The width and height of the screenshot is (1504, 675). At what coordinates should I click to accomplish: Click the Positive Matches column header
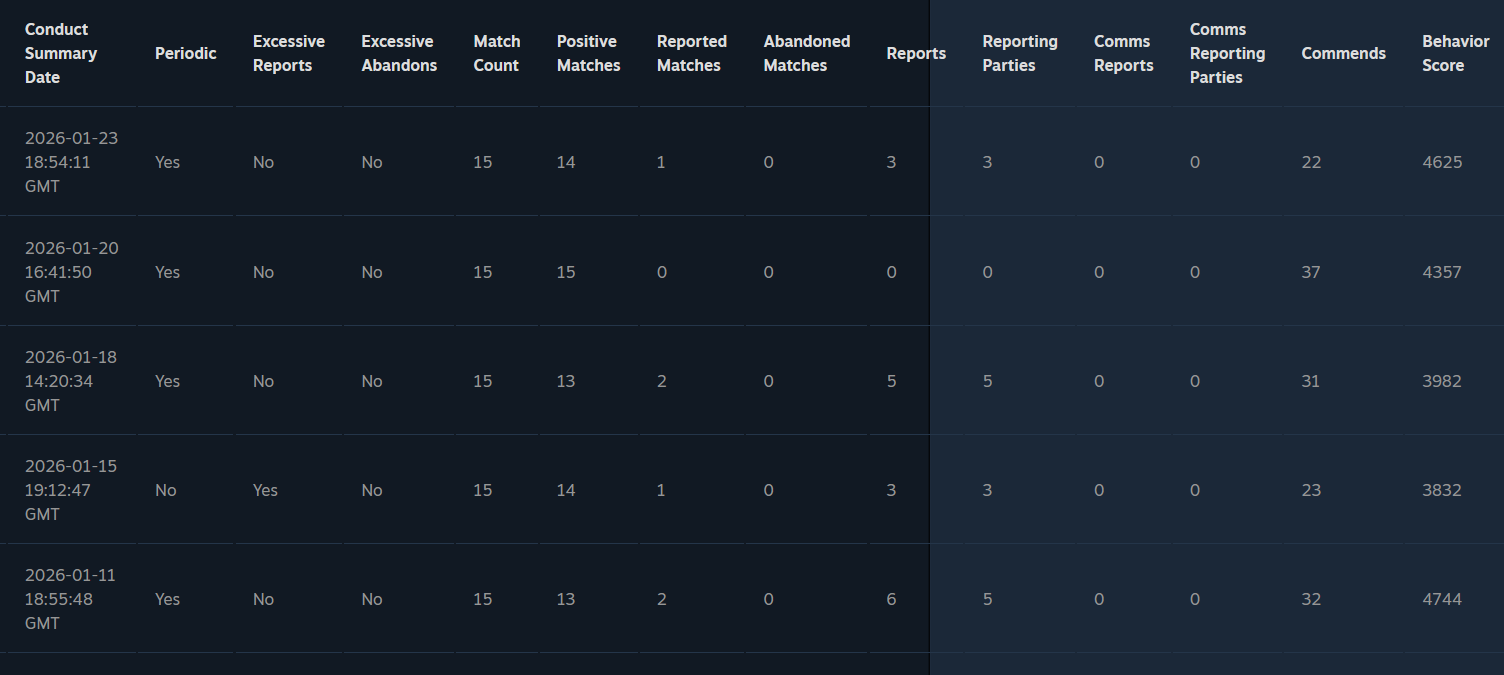point(588,53)
